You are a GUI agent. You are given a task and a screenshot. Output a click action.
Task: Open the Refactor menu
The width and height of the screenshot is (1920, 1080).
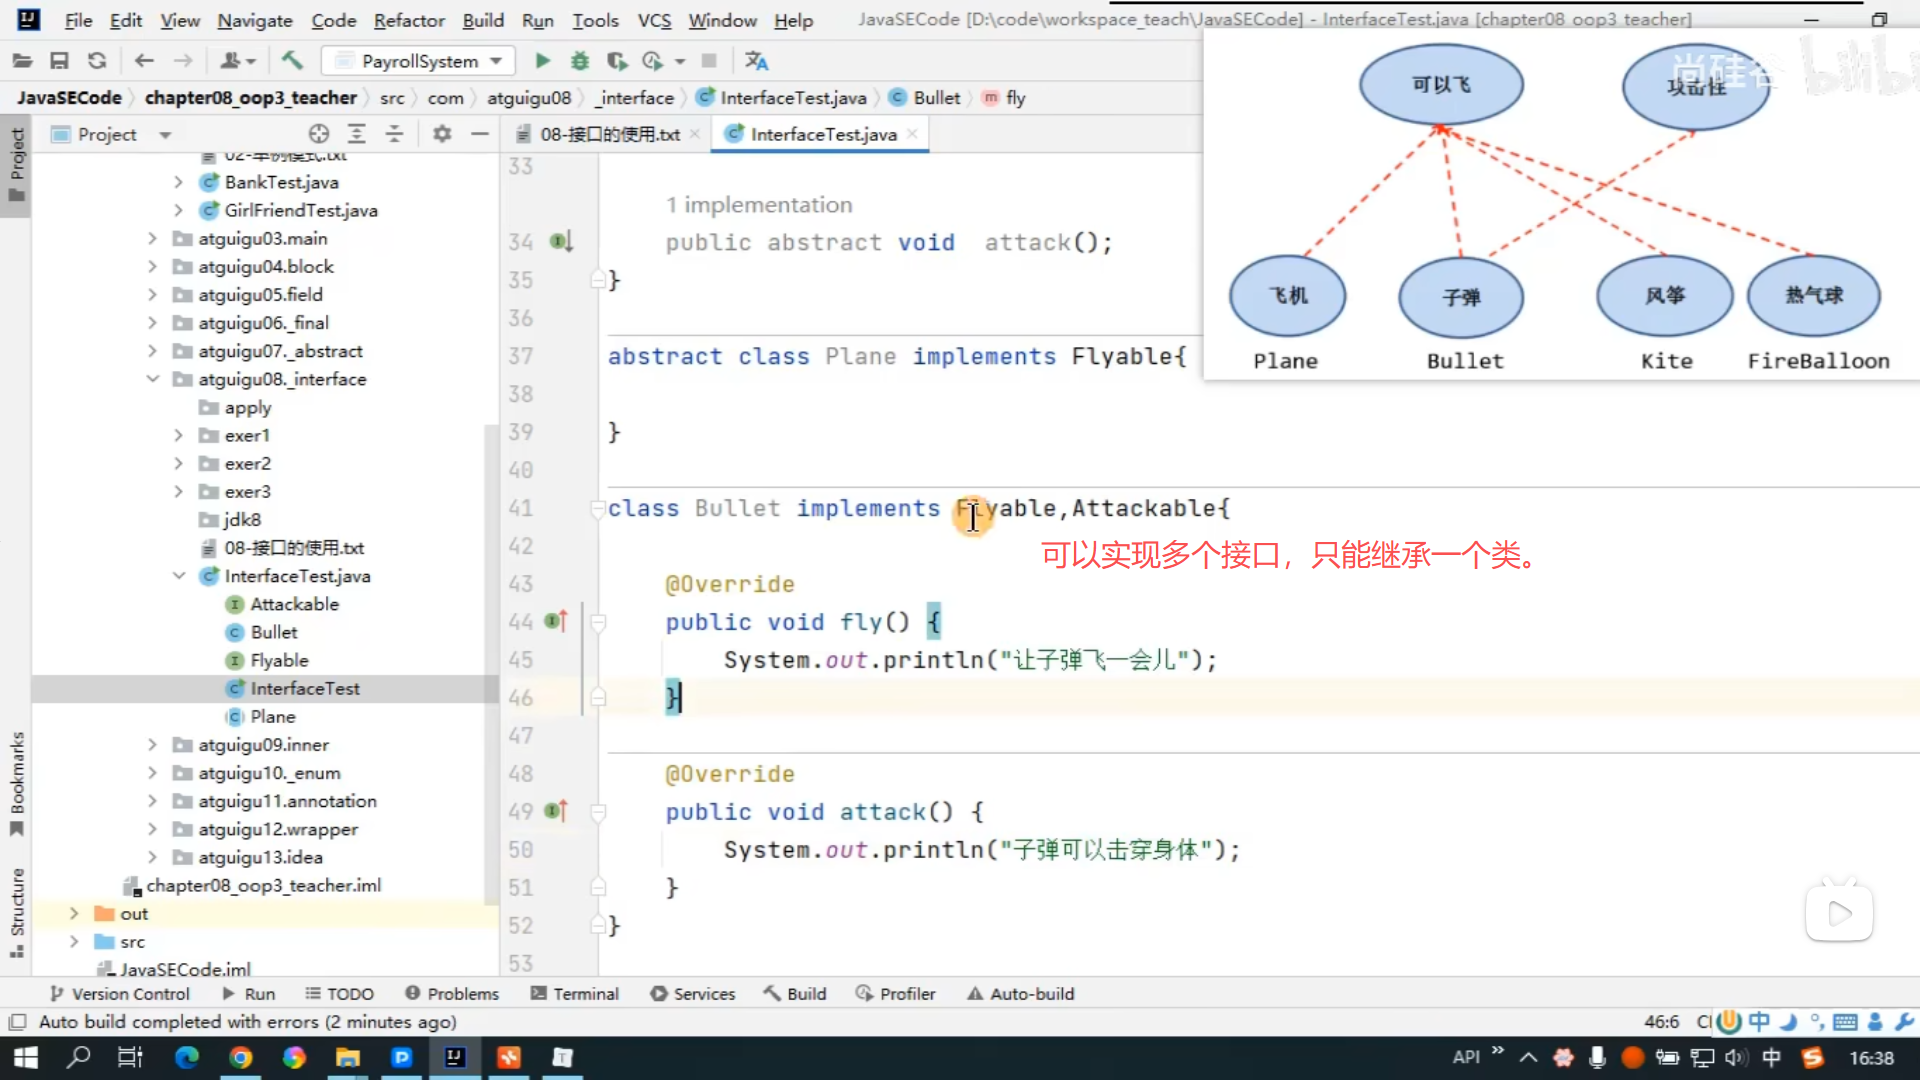[408, 20]
